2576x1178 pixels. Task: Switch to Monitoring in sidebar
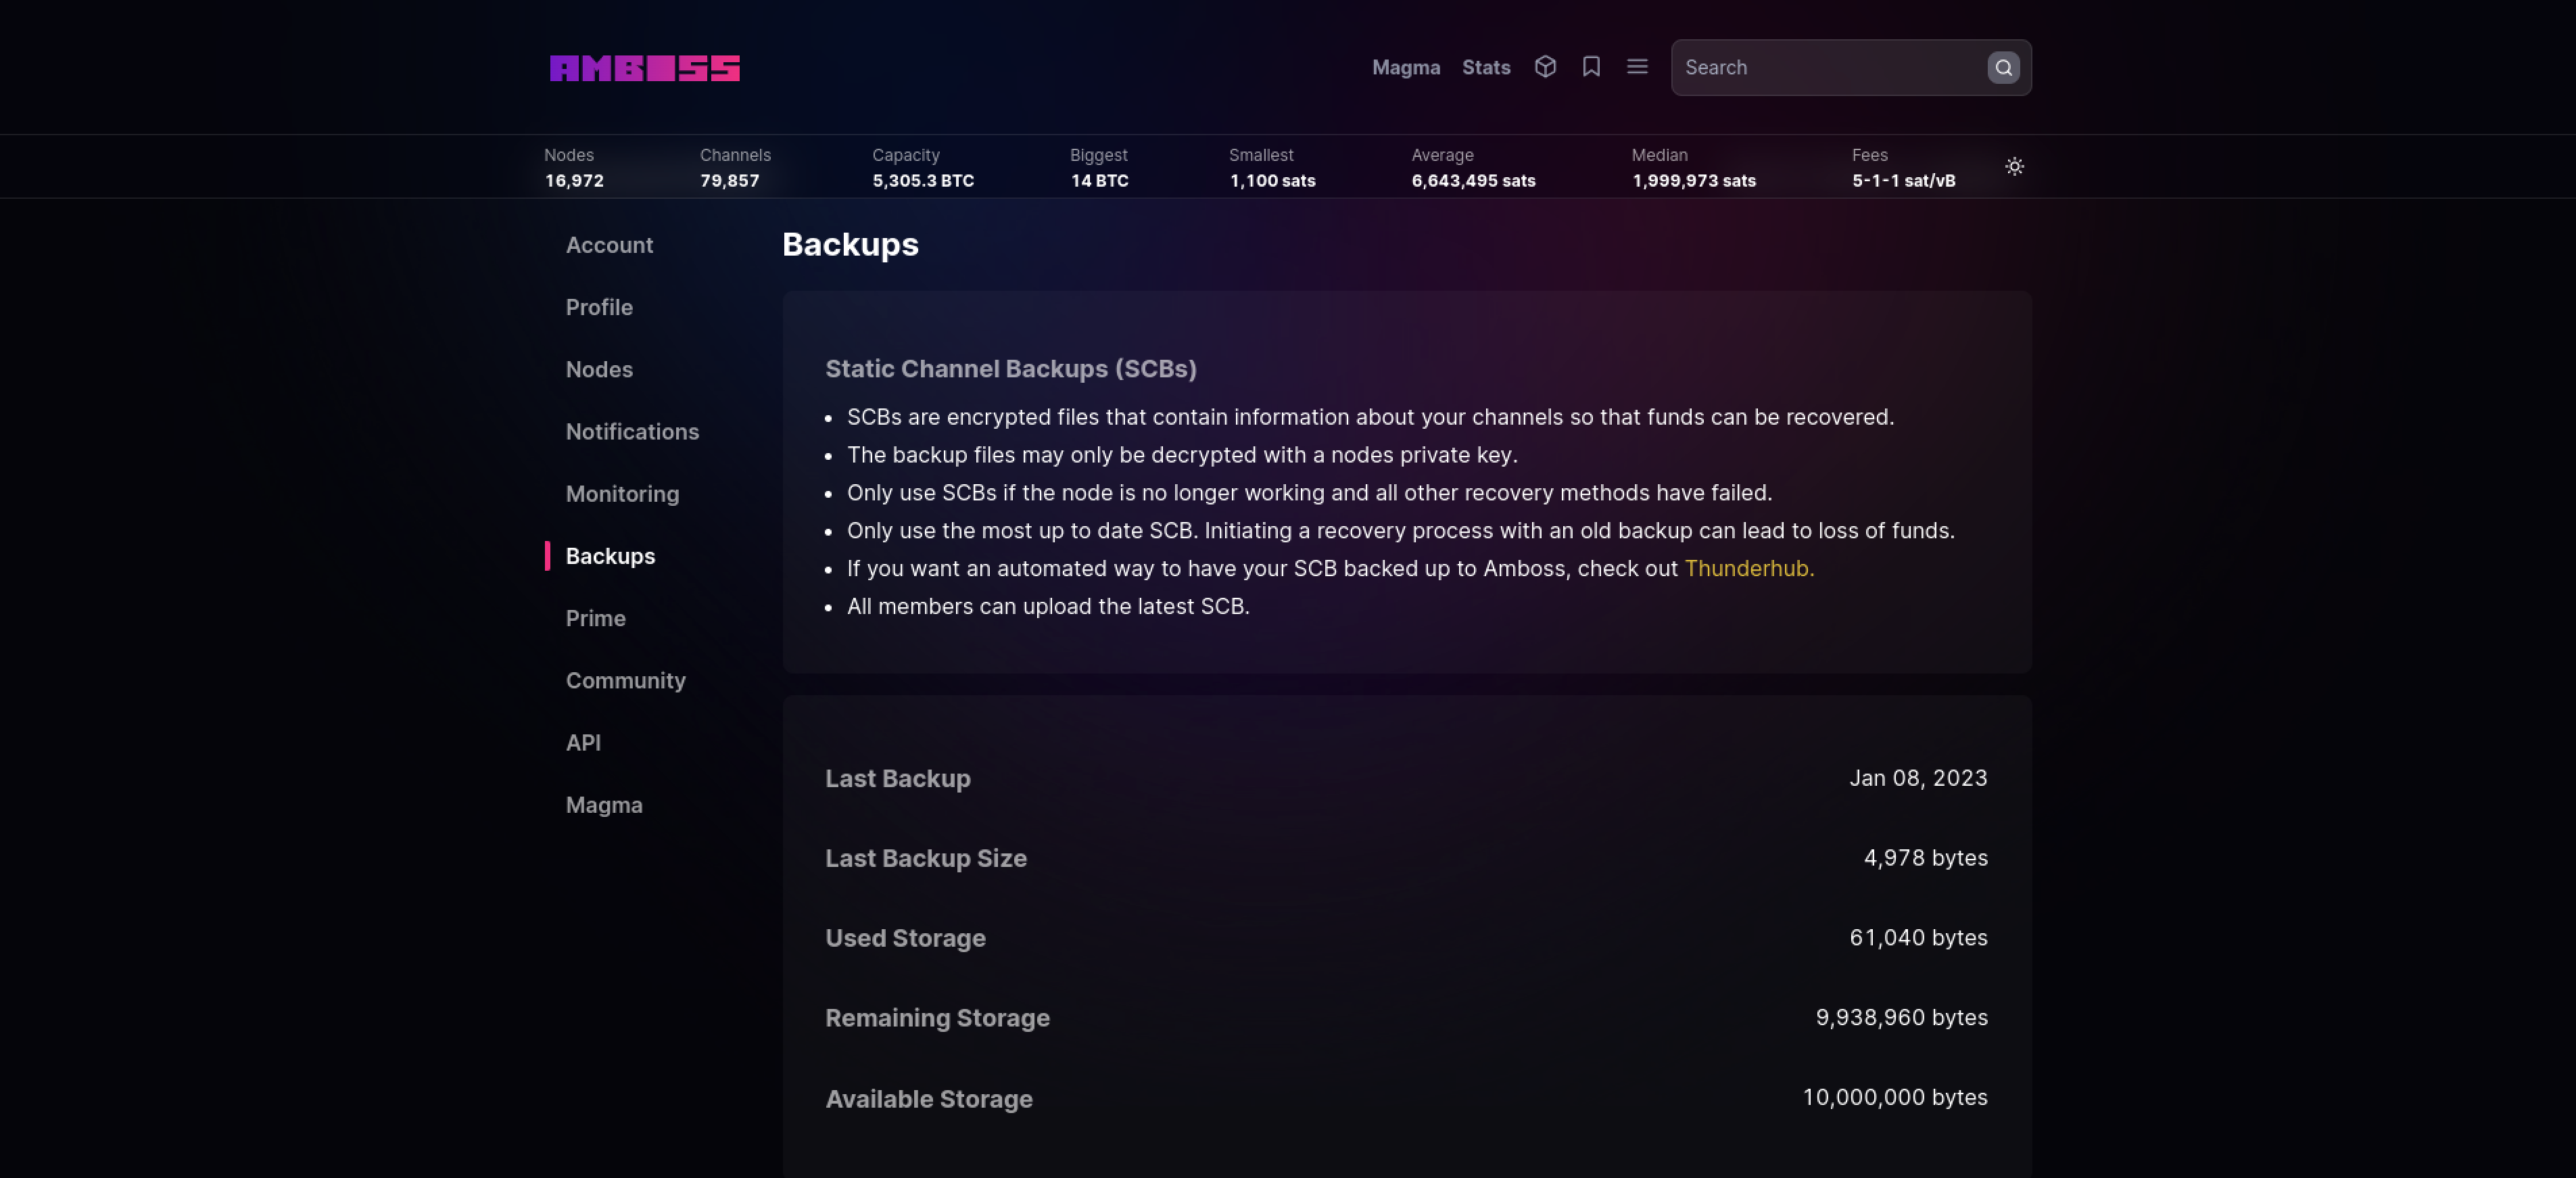click(622, 494)
